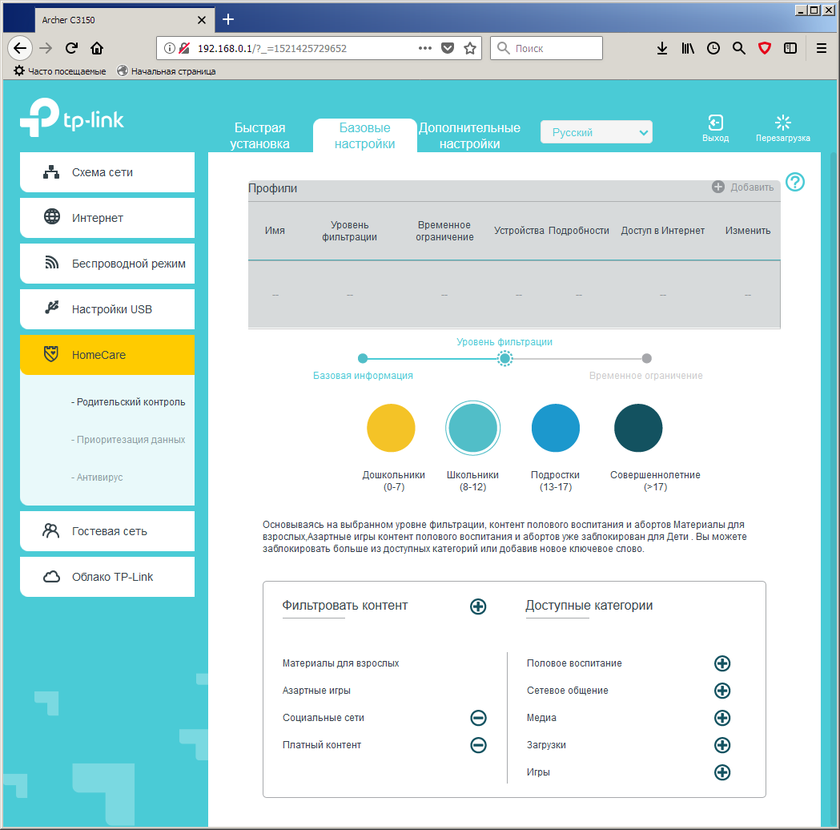Screen dimensions: 840x830
Task: Switch to Дополнительные настройки tab
Action: tap(469, 136)
